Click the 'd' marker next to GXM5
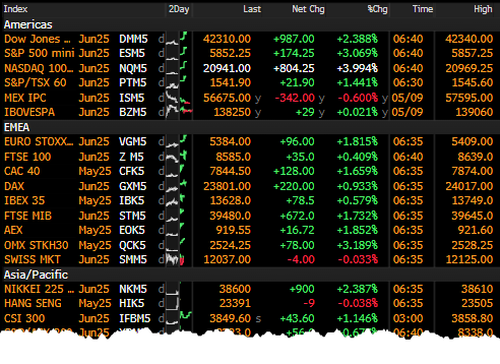Screen dimensions: 500x364 point(161,186)
